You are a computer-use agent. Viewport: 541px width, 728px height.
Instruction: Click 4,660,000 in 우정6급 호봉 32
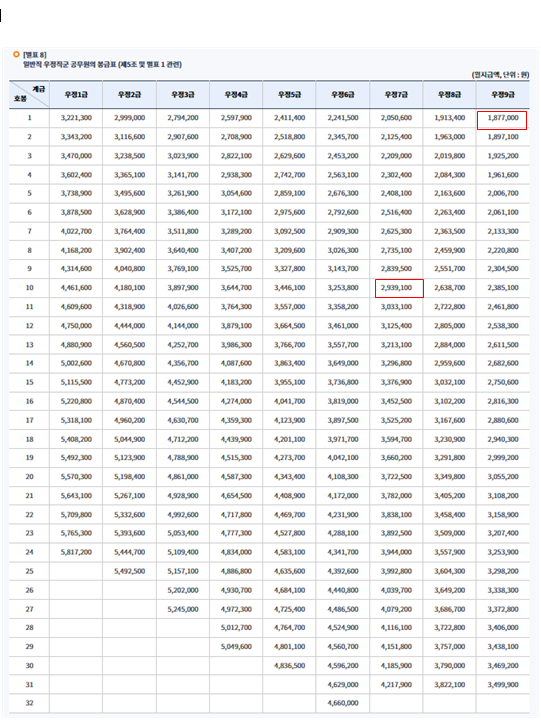pyautogui.click(x=343, y=703)
